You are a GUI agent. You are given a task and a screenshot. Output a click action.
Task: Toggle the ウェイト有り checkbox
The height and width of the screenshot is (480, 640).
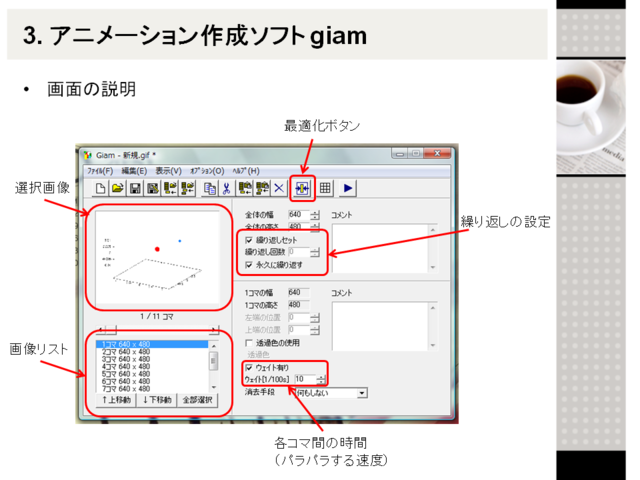tap(249, 367)
